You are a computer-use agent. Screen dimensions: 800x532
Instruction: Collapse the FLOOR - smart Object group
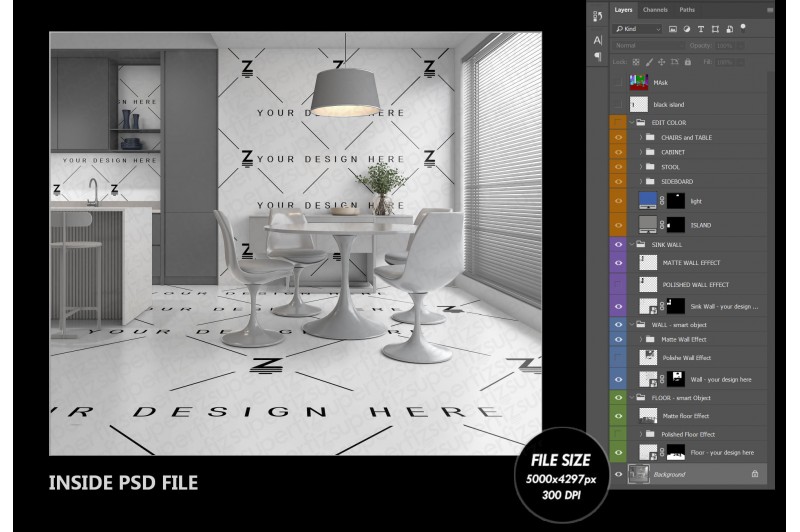632,397
